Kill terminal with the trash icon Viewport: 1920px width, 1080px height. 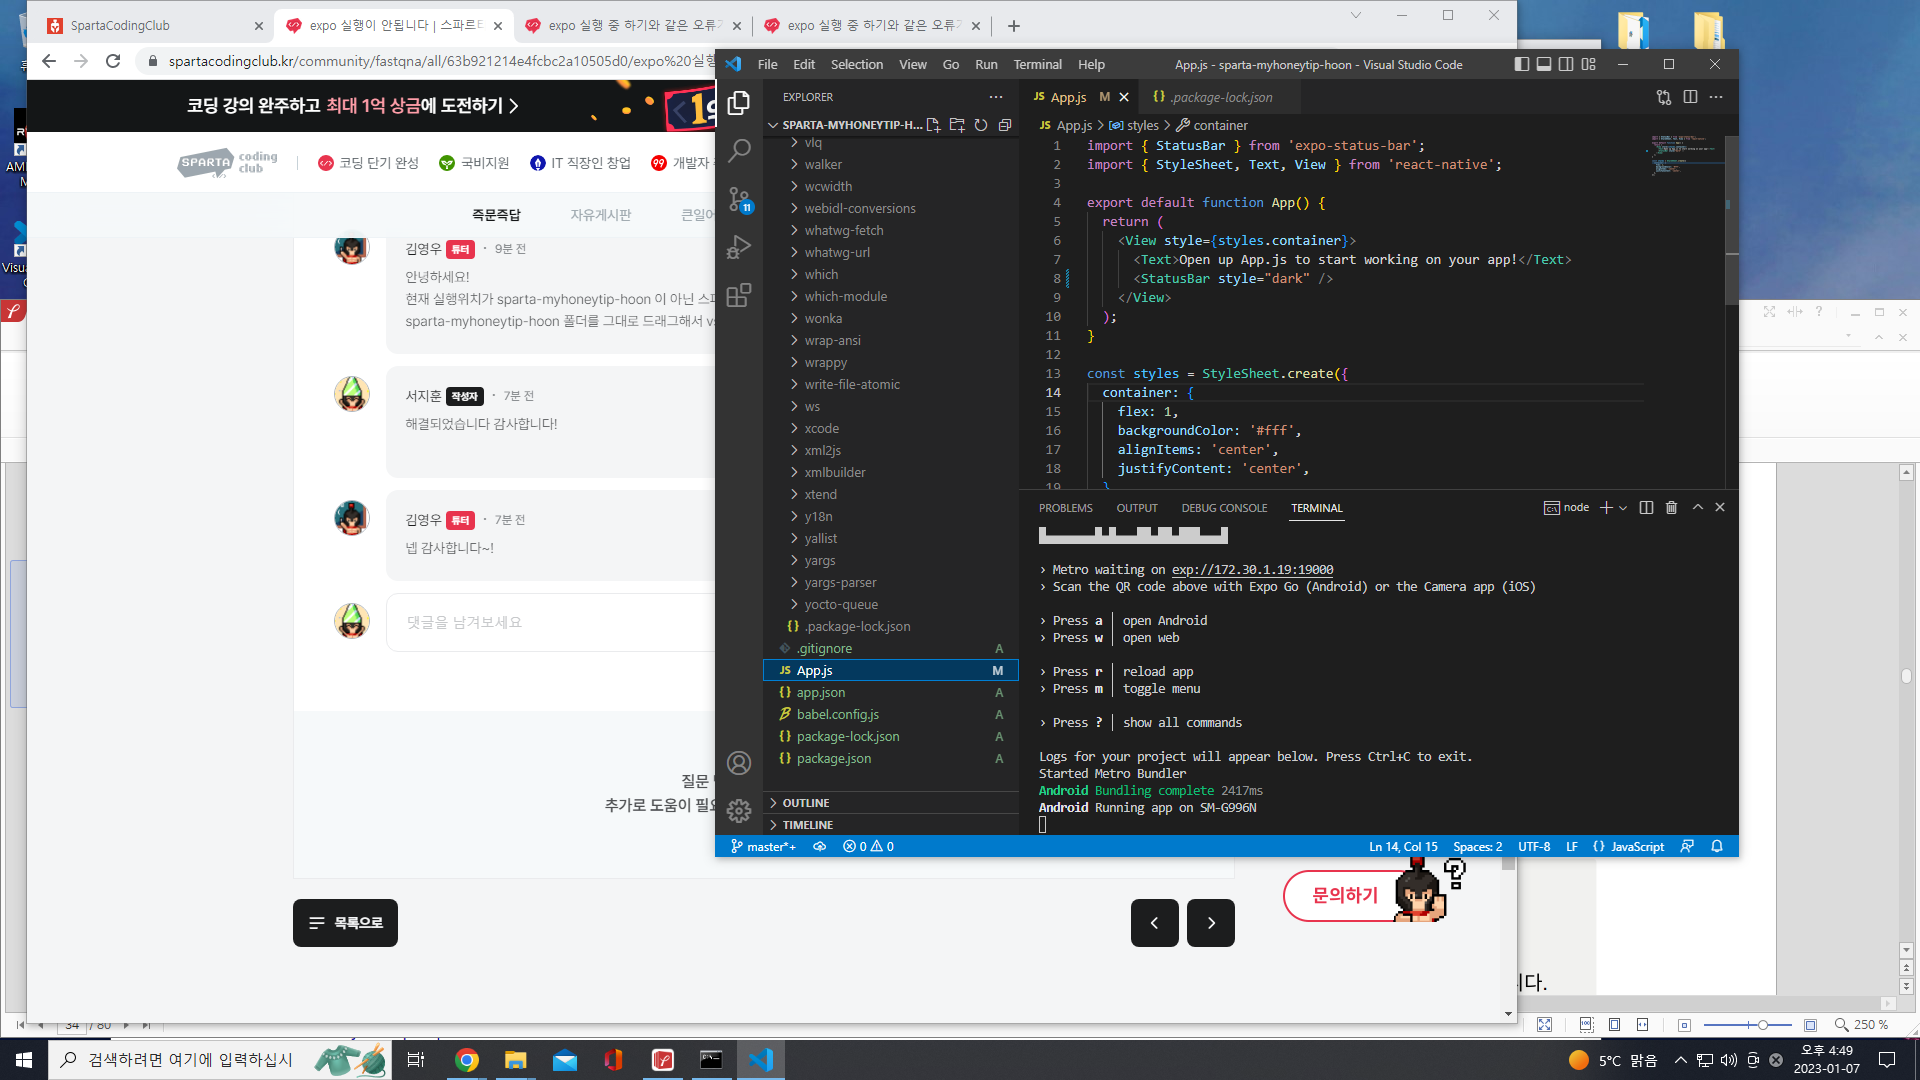point(1671,508)
